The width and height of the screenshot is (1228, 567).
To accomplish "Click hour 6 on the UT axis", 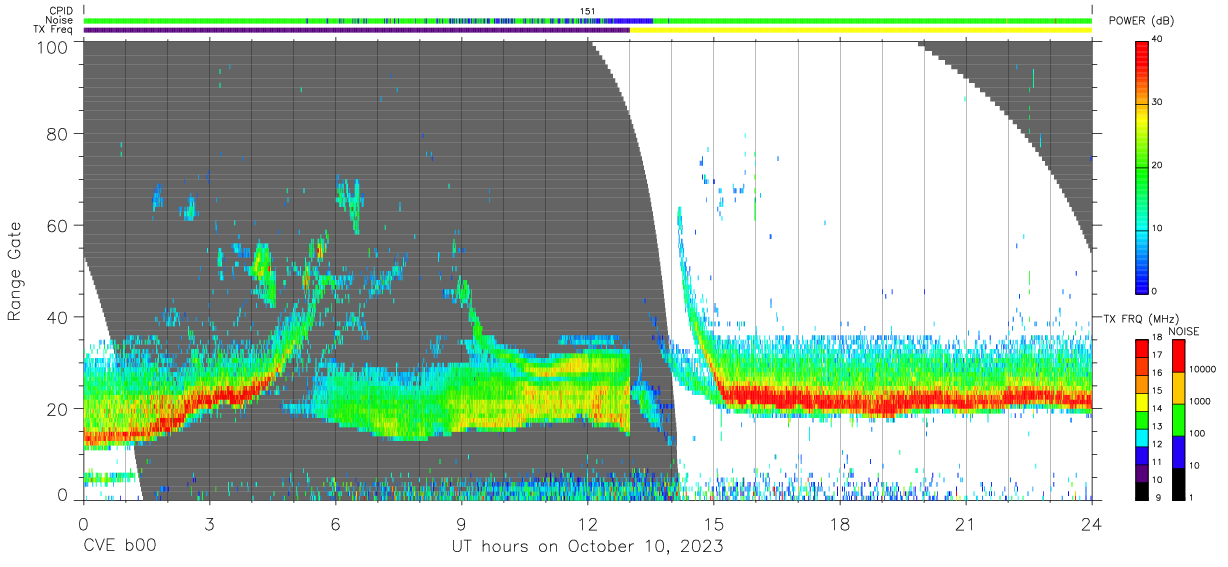I will [336, 524].
